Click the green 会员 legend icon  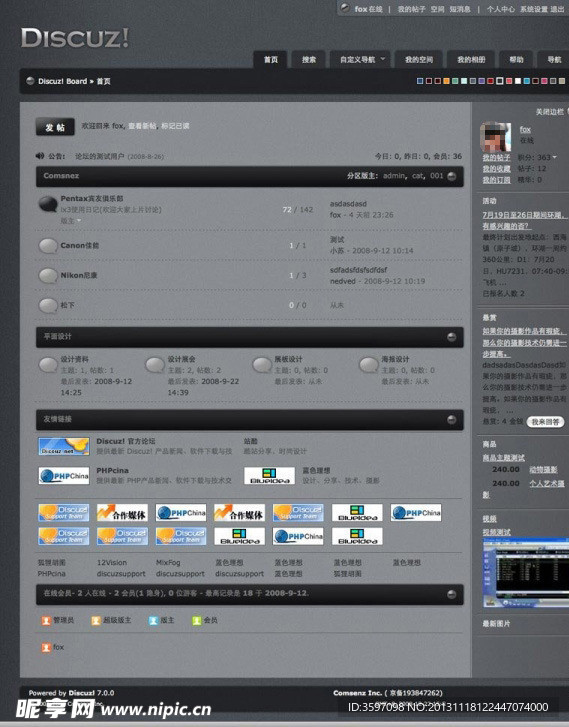pyautogui.click(x=197, y=620)
